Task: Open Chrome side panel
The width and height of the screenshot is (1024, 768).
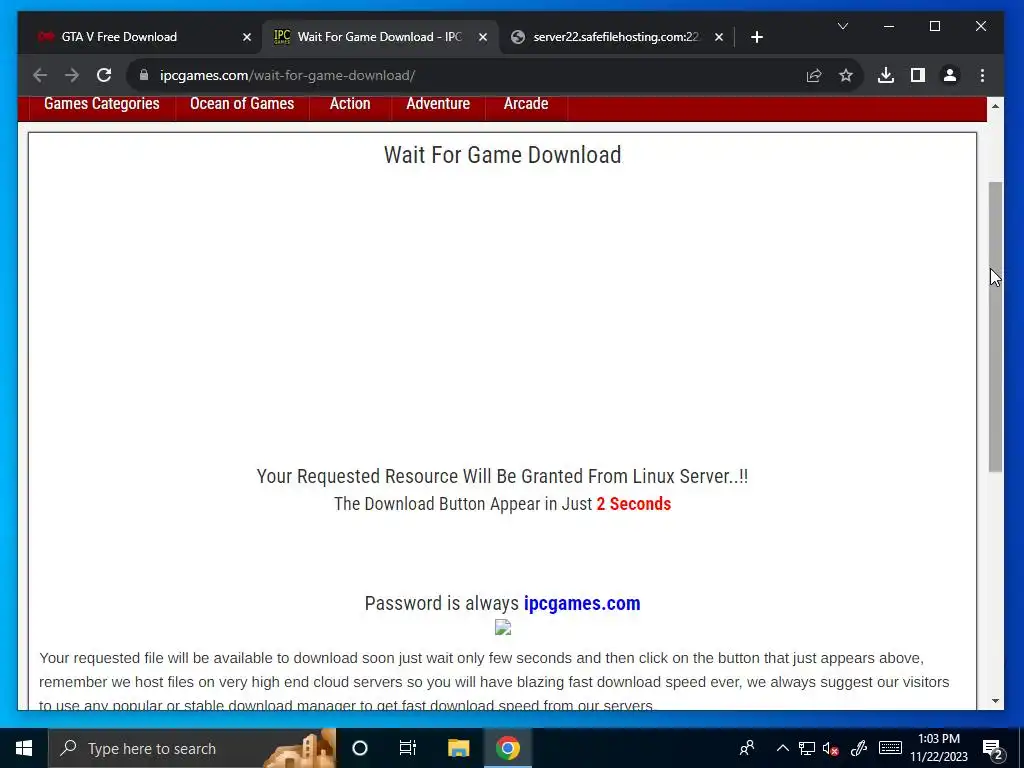Action: pyautogui.click(x=918, y=75)
